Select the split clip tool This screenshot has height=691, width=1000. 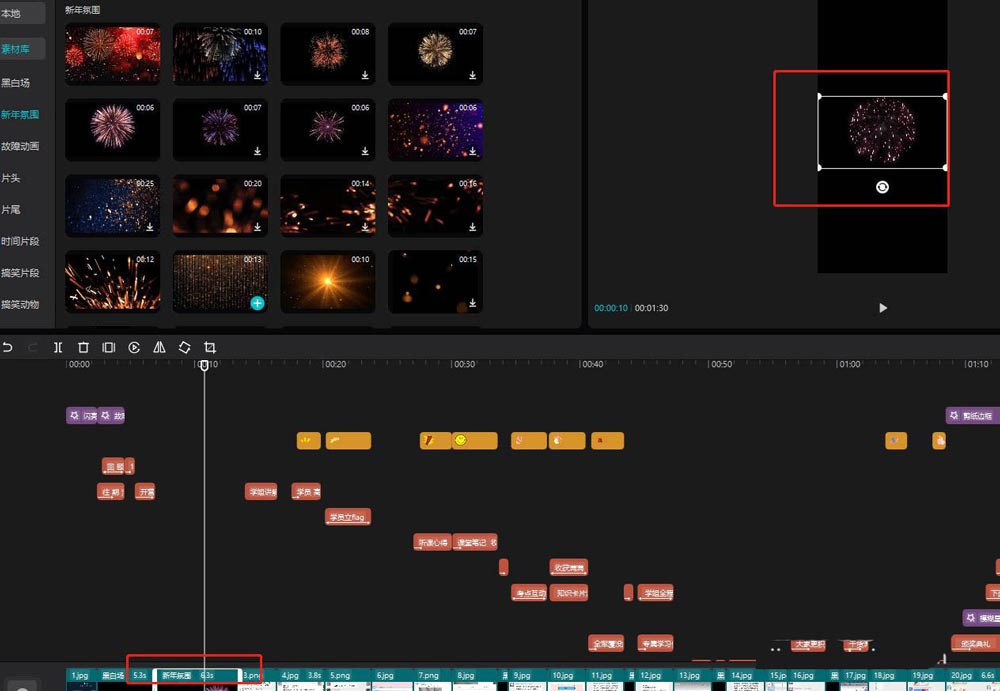[58, 347]
